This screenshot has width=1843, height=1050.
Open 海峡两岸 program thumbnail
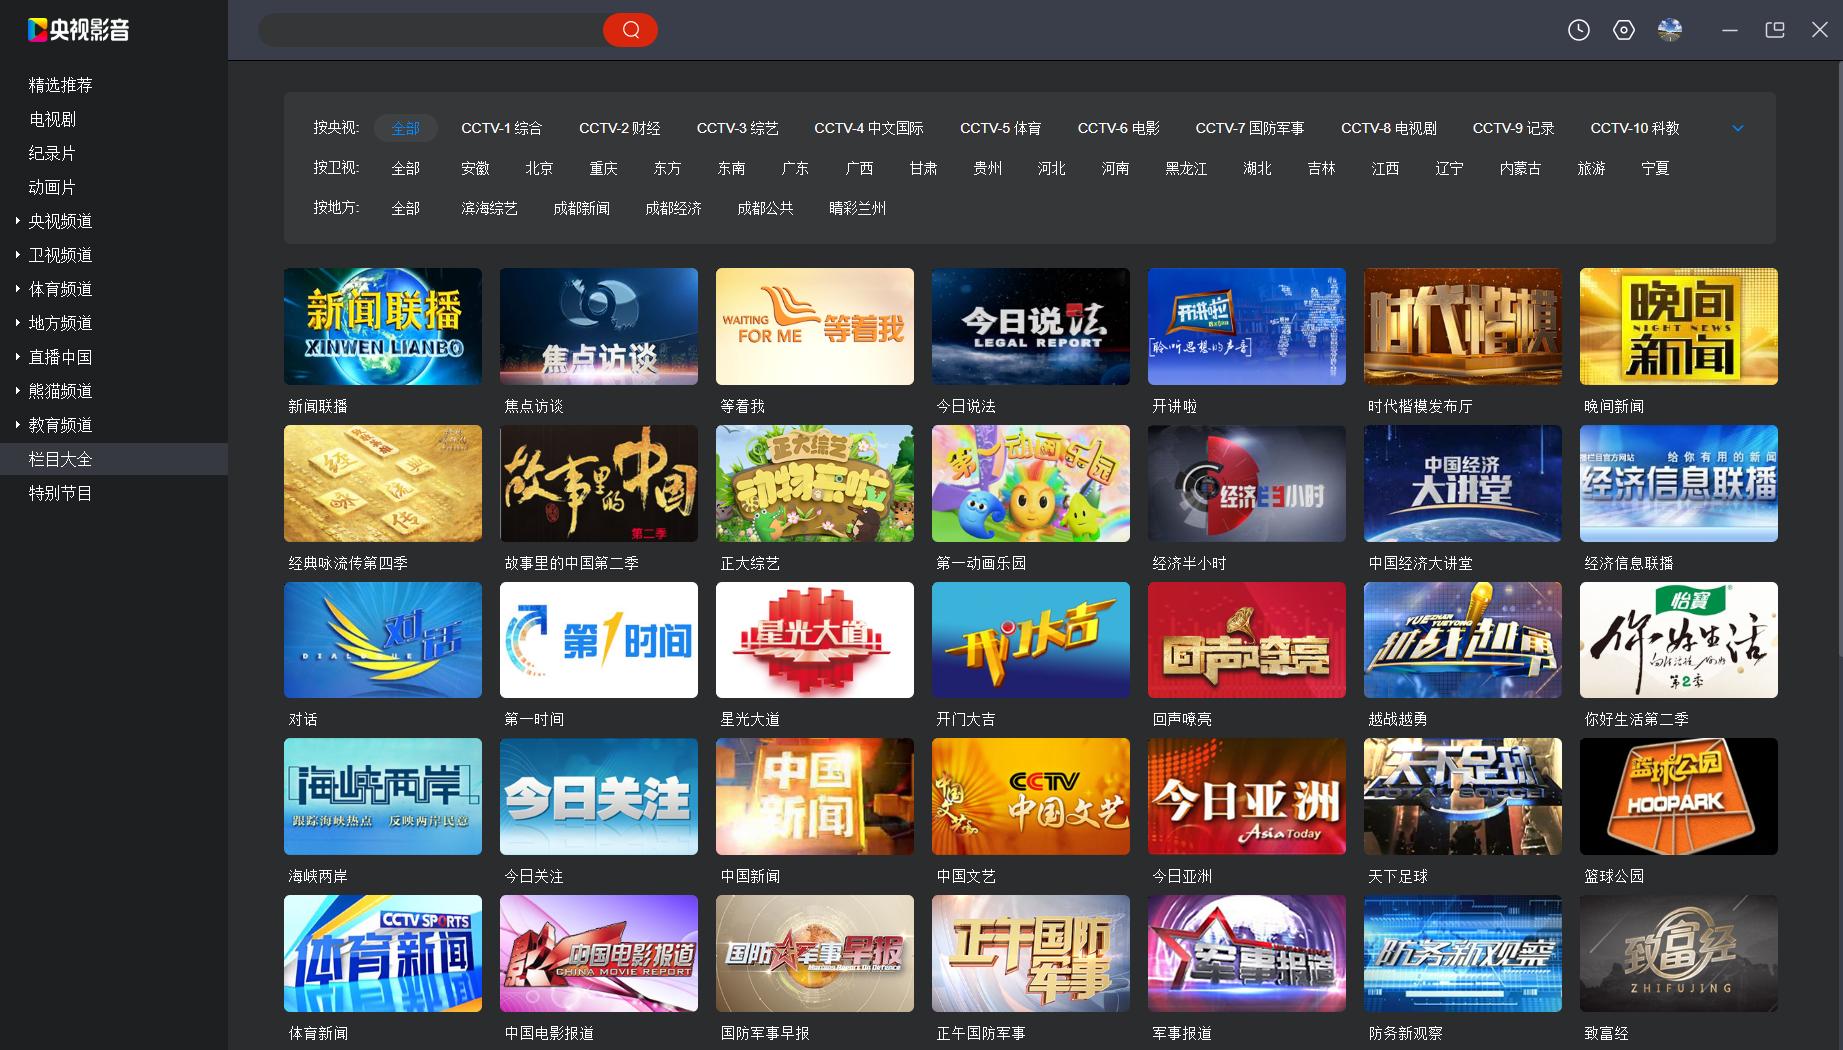pyautogui.click(x=383, y=796)
